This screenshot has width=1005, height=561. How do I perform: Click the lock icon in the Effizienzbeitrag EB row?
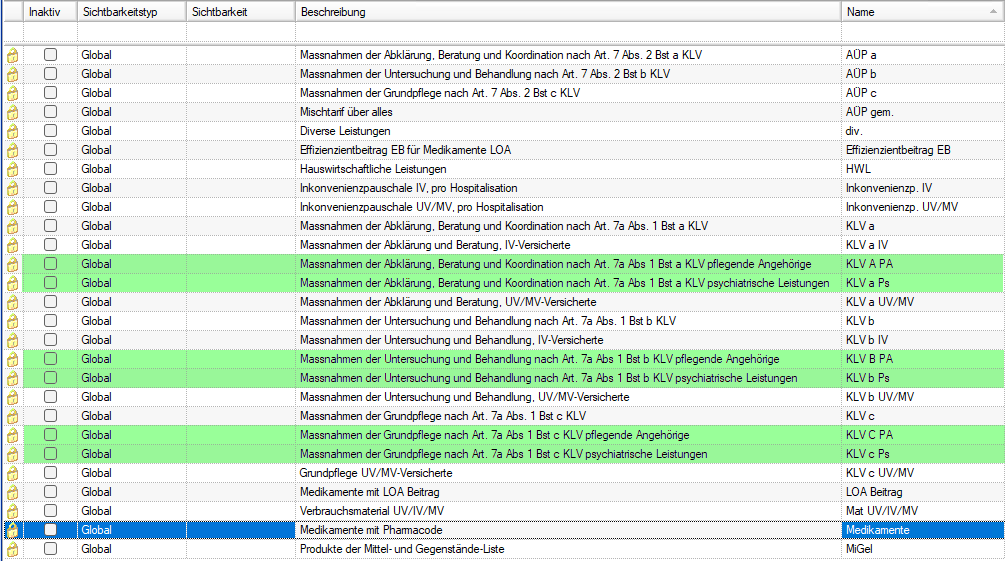13,151
